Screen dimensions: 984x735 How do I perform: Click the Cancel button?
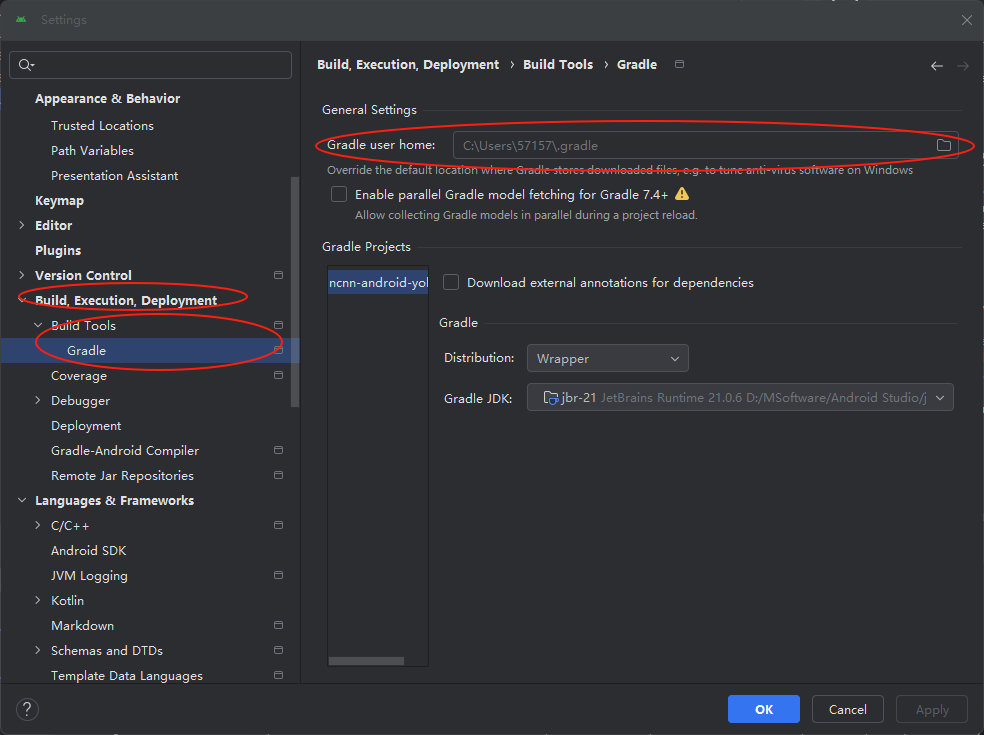[848, 709]
